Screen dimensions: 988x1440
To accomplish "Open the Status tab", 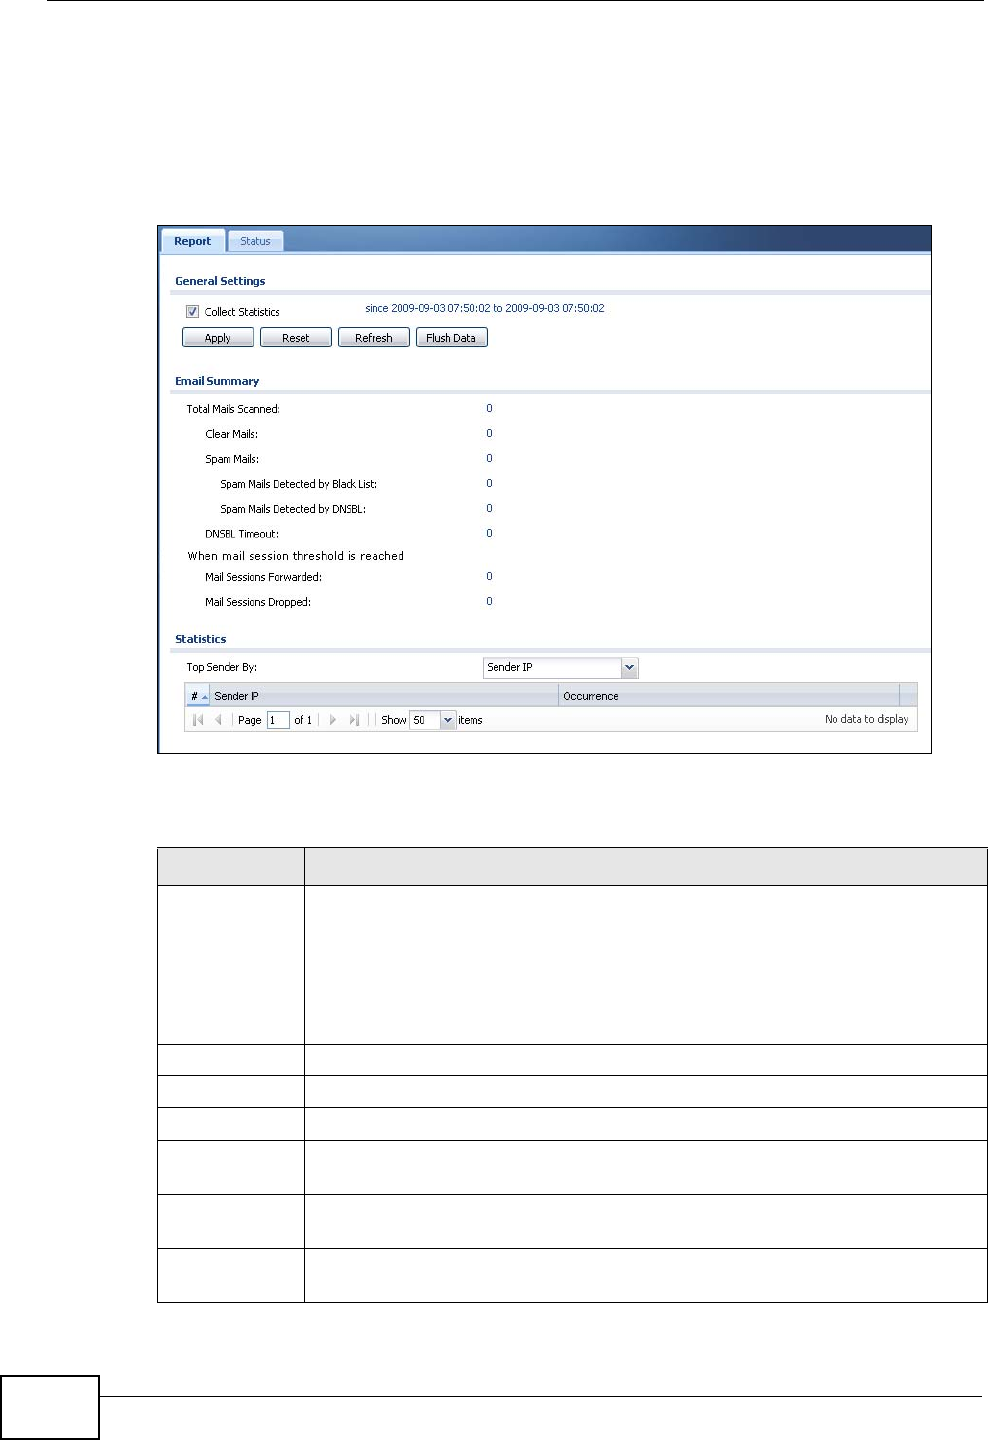I will [x=255, y=241].
